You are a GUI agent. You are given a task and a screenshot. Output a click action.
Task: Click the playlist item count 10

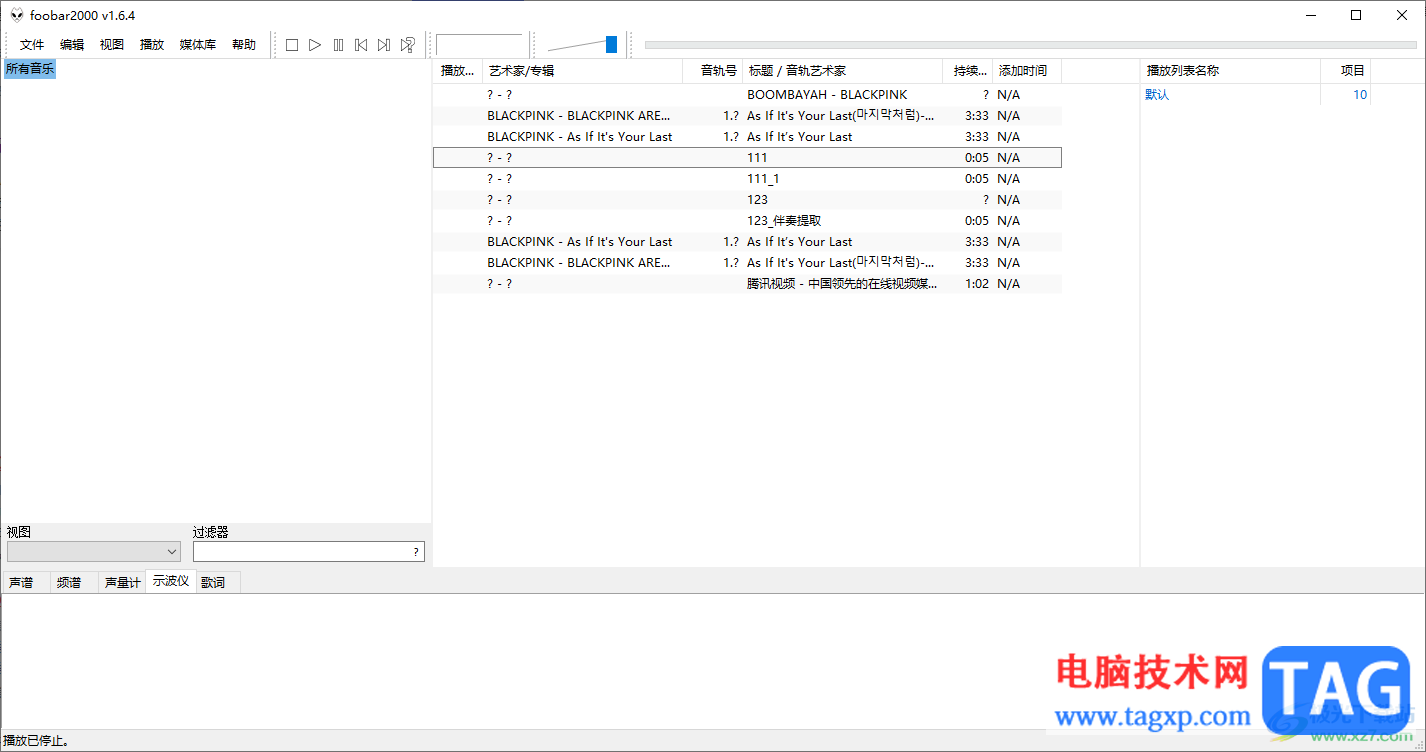point(1360,95)
